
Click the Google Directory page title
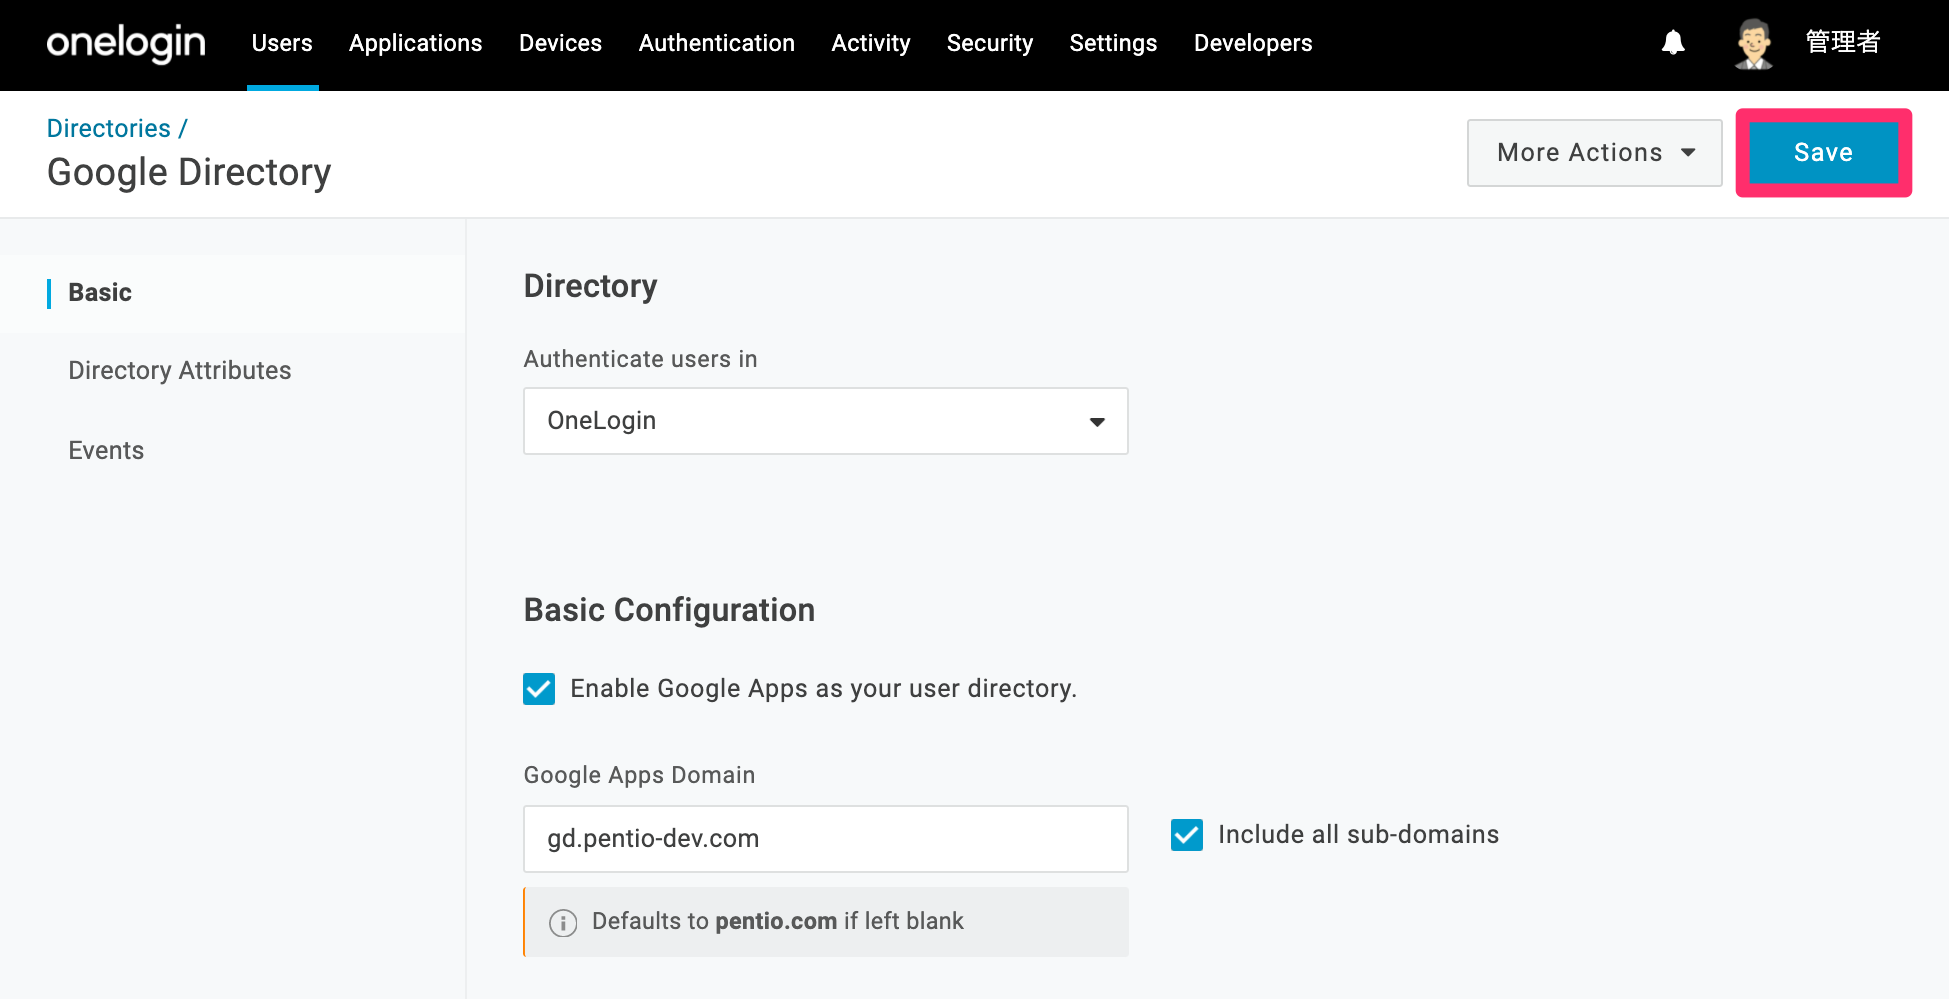point(189,173)
